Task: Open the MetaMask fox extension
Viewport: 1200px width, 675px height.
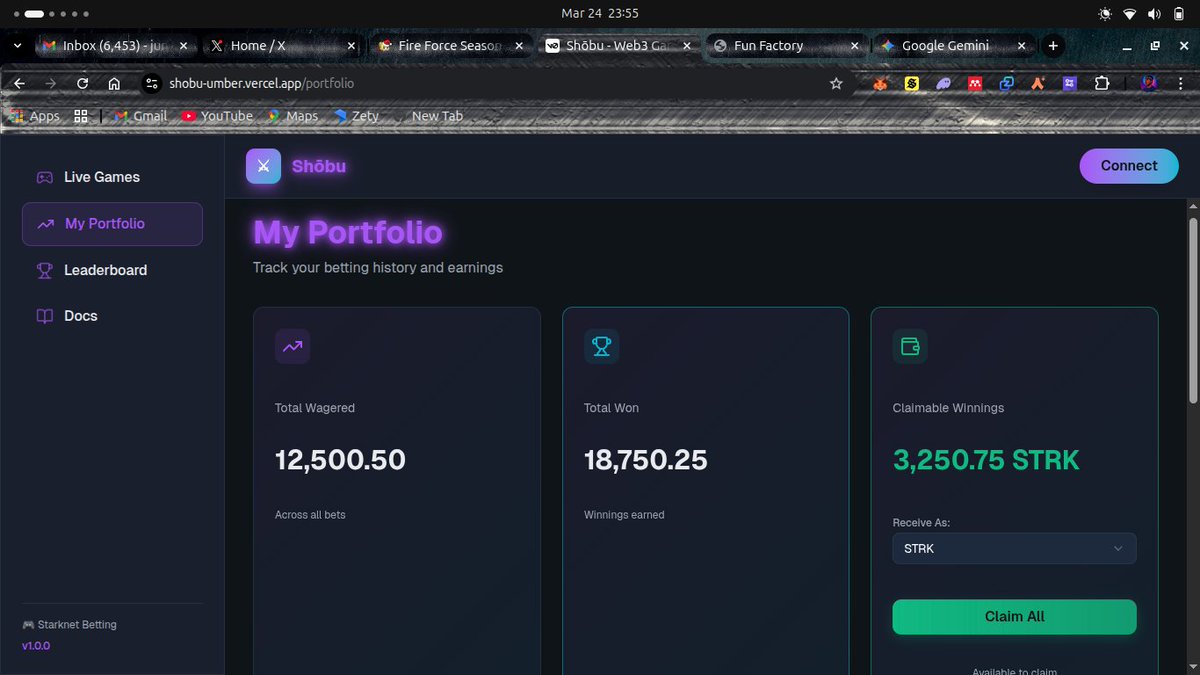Action: click(881, 84)
